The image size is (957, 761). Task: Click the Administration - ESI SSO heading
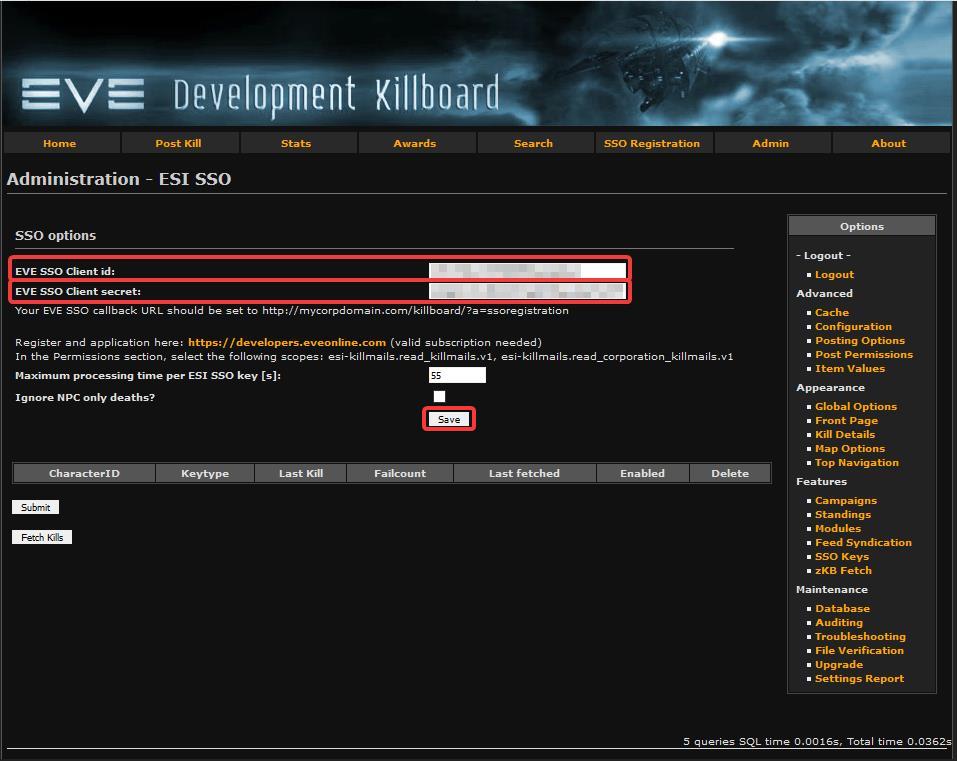tap(119, 179)
